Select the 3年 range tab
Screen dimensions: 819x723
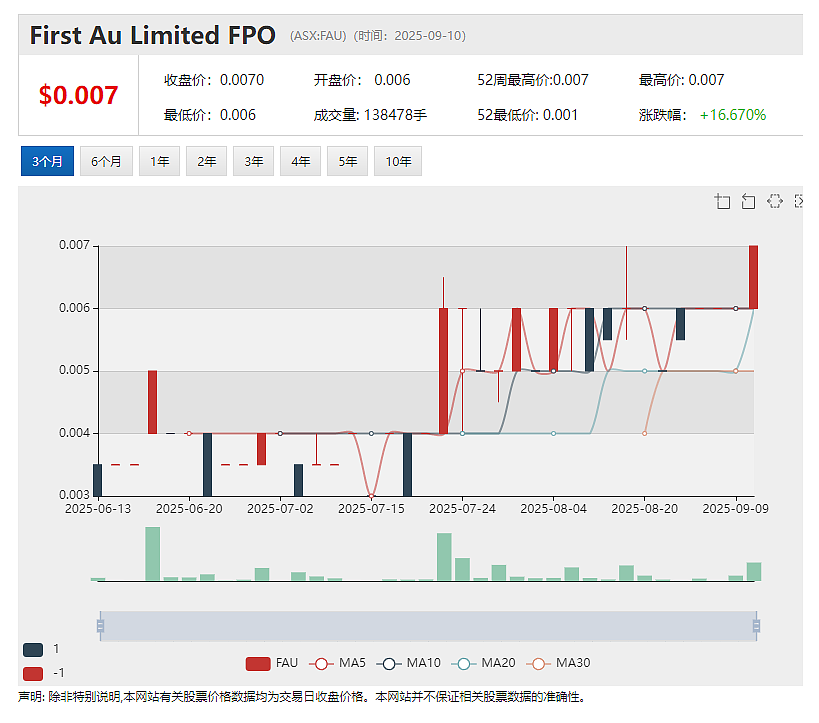(x=253, y=161)
